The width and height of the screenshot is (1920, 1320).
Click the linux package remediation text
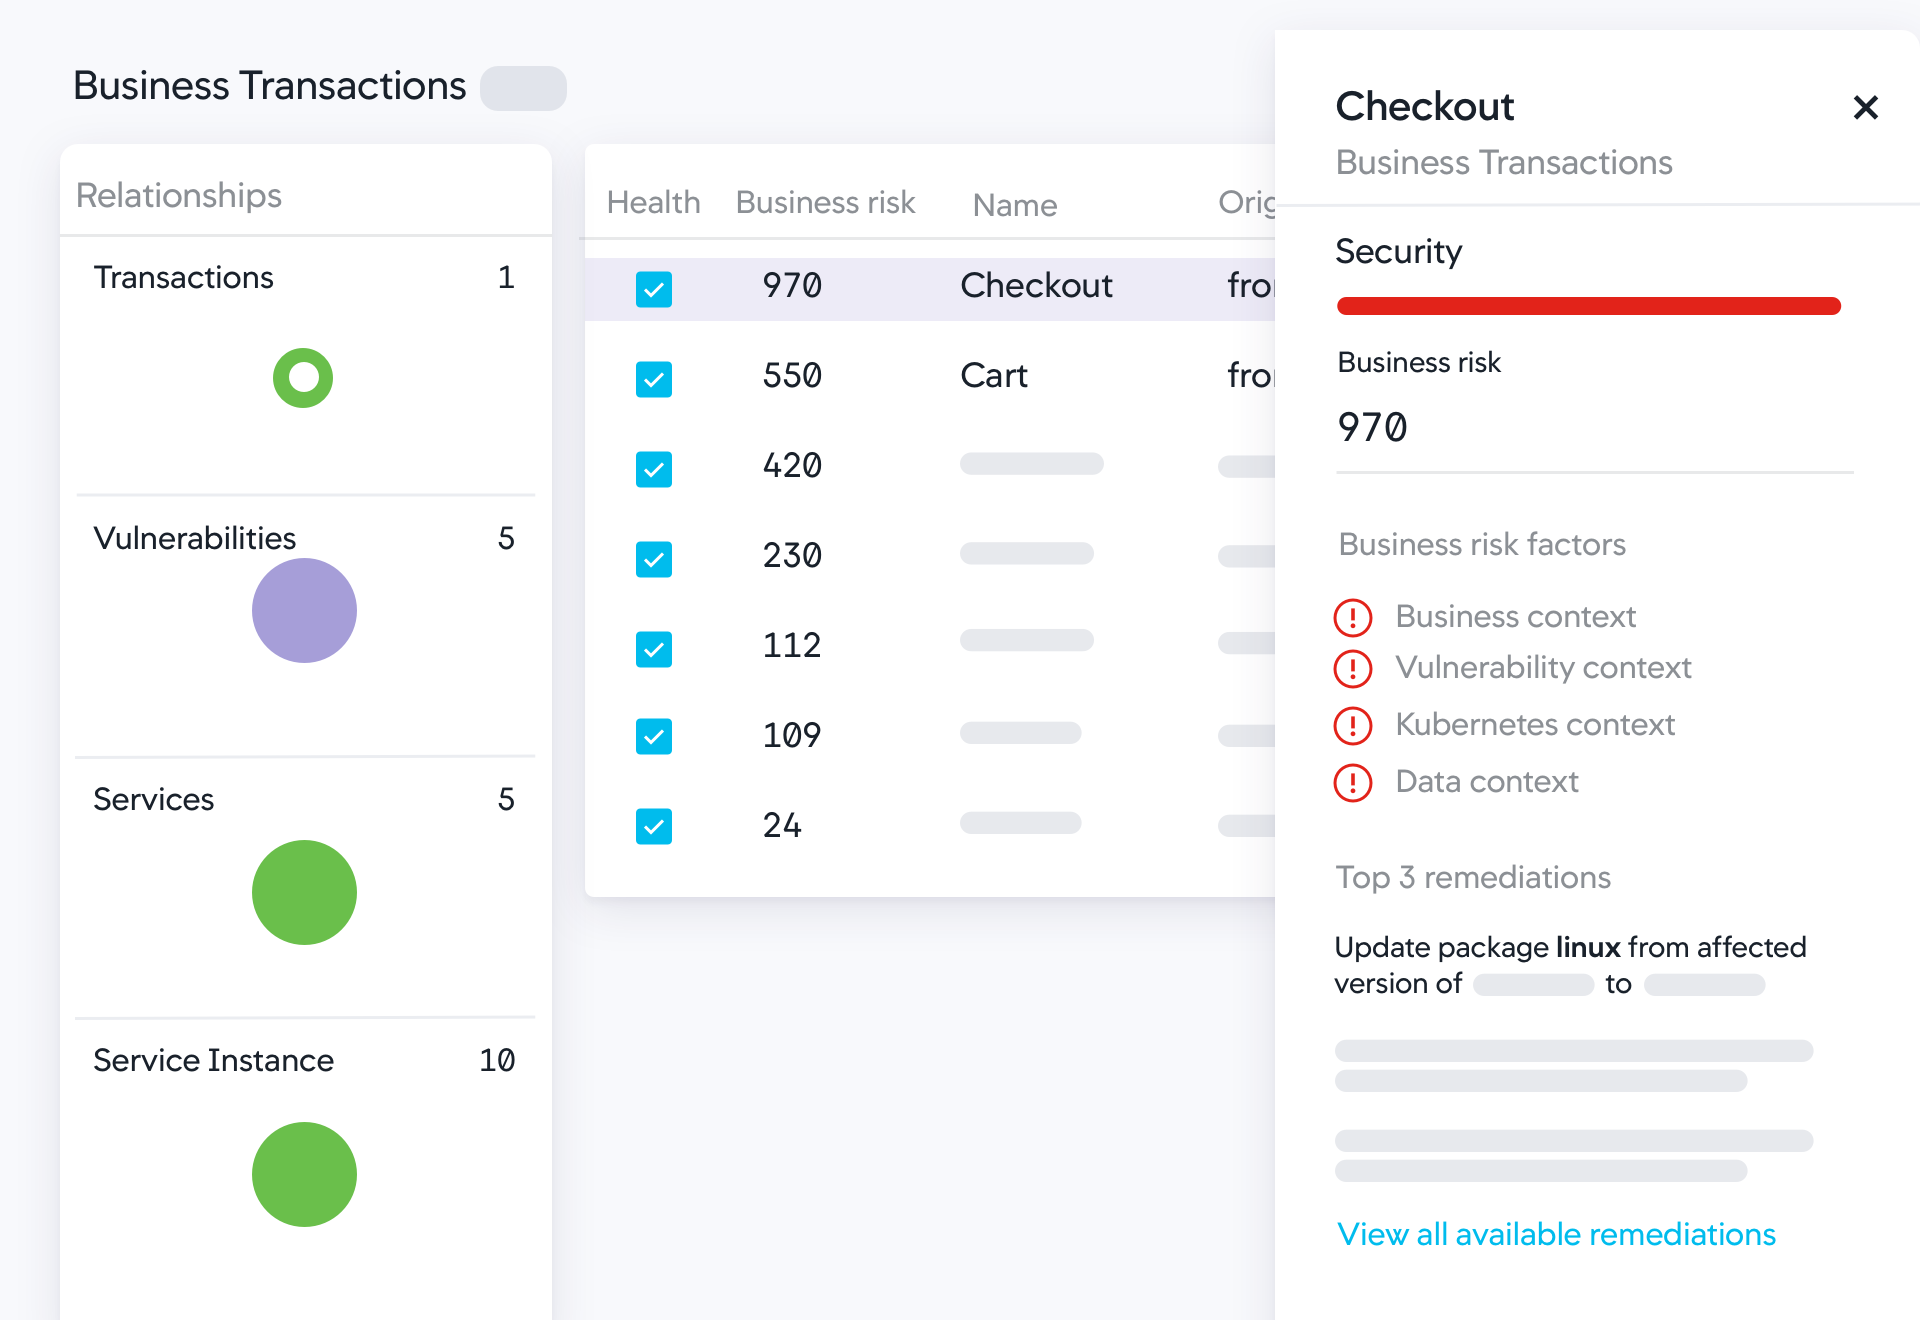(x=1570, y=965)
